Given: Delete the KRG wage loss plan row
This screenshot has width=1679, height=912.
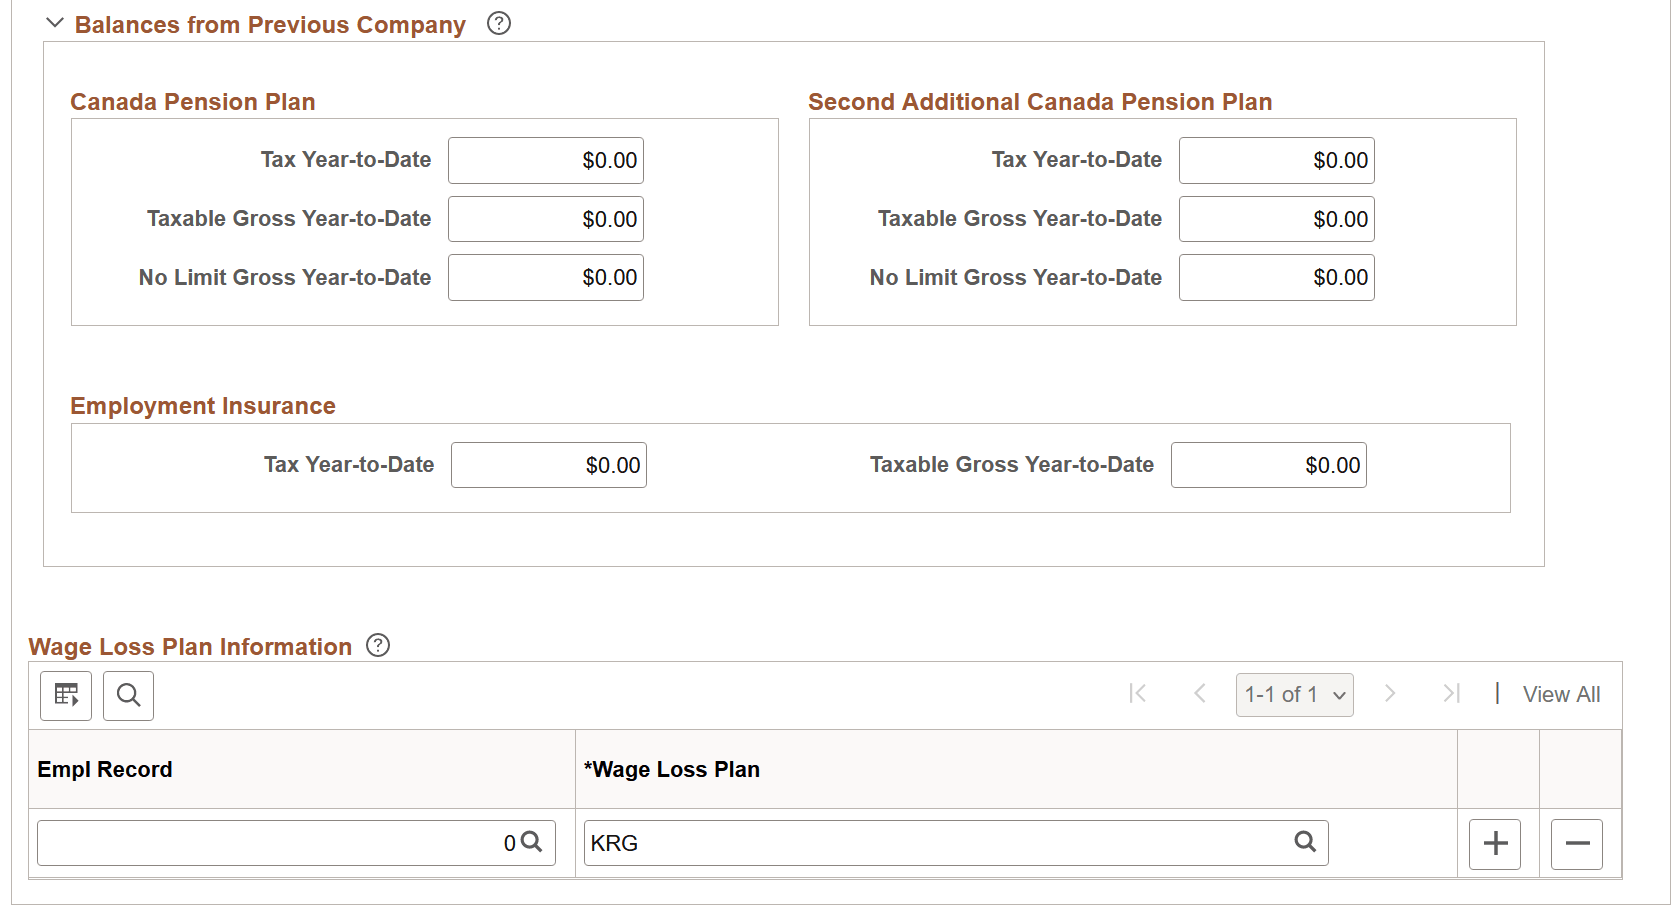Looking at the screenshot, I should (1577, 843).
